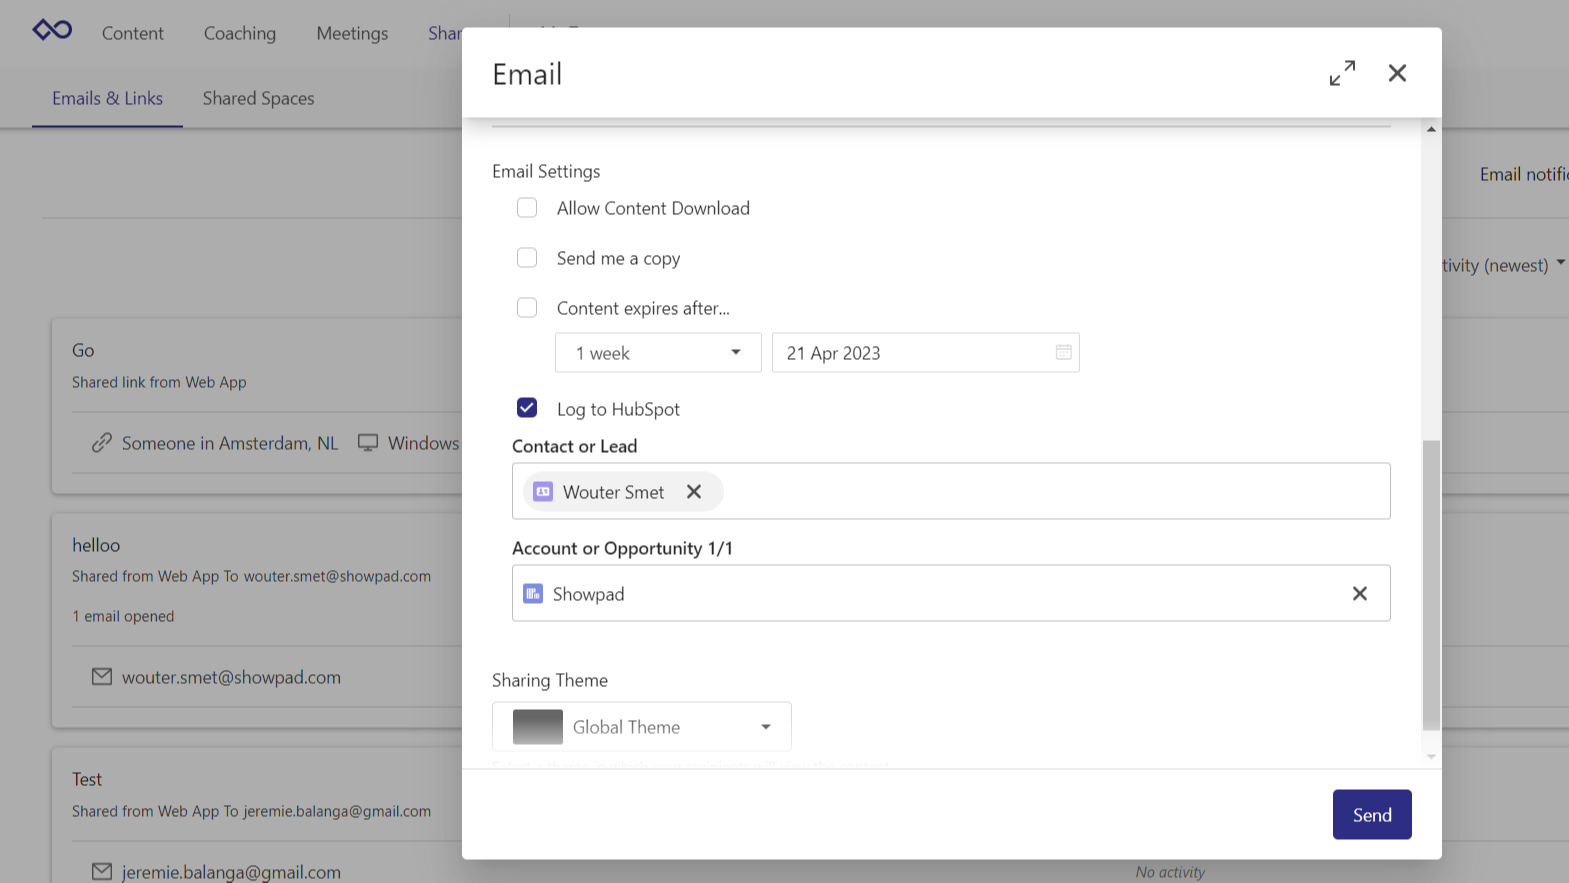Image resolution: width=1569 pixels, height=883 pixels.
Task: Open the Meetings menu
Action: click(352, 33)
